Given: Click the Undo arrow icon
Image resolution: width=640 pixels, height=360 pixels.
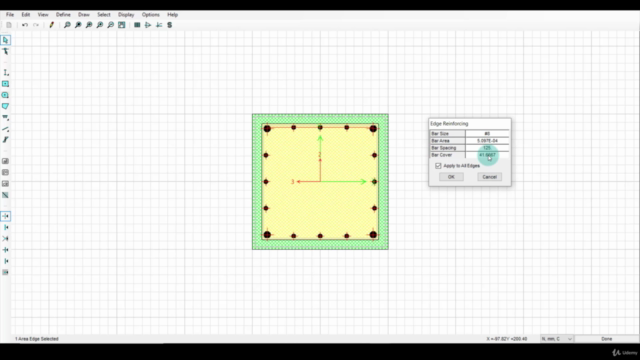Looking at the screenshot, I should pyautogui.click(x=25, y=25).
